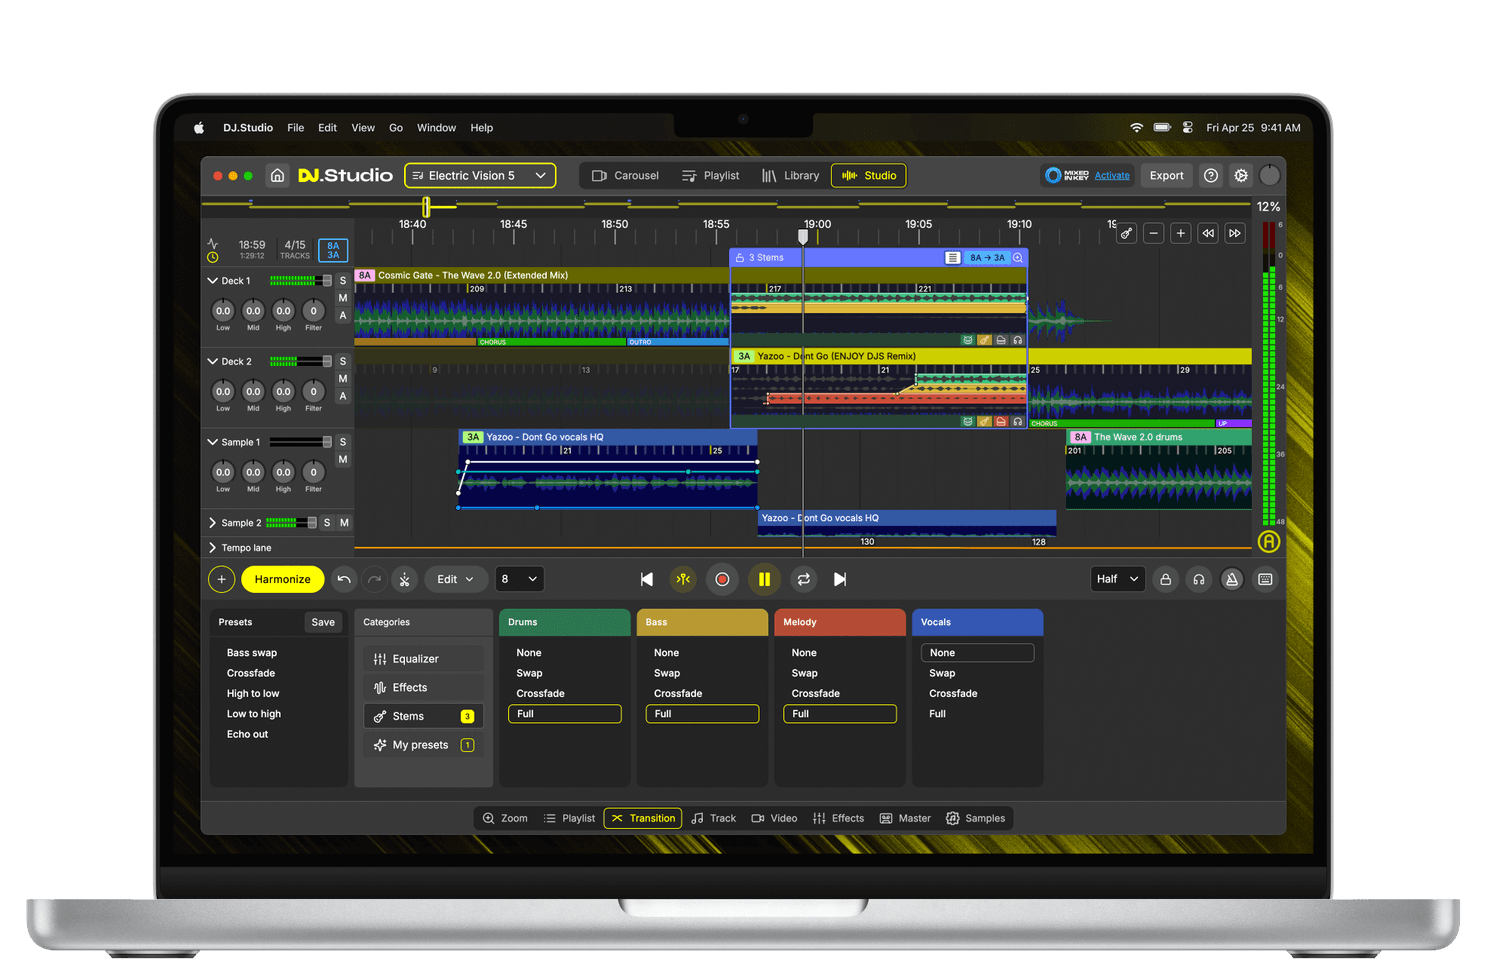
Task: Collapse Deck 2 lane
Action: pos(212,361)
